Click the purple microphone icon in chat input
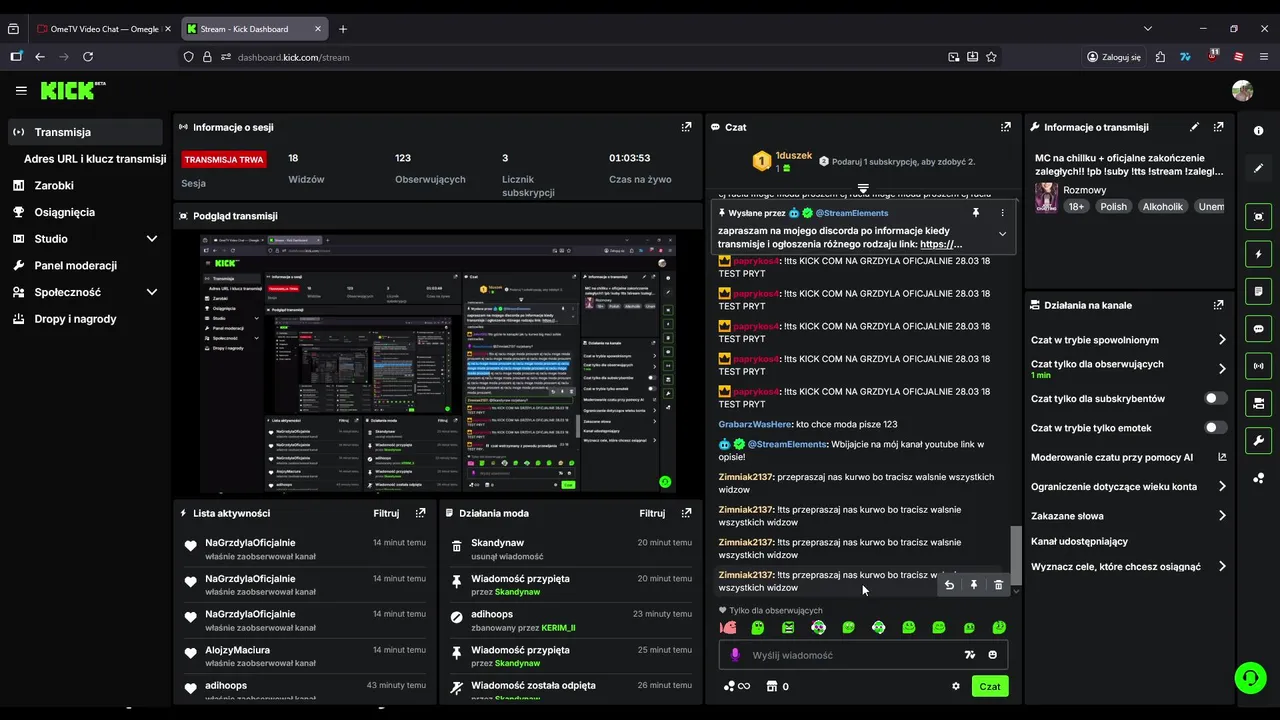This screenshot has width=1280, height=720. tap(735, 655)
